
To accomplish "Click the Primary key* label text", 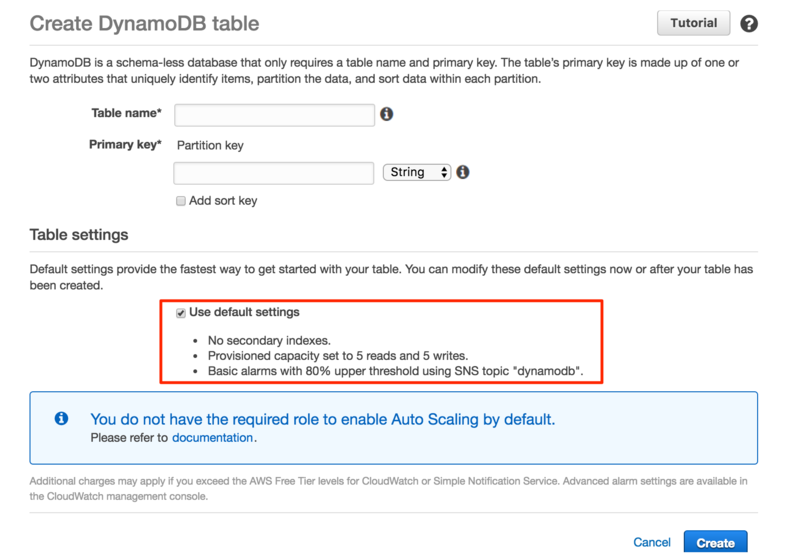I will [x=125, y=145].
